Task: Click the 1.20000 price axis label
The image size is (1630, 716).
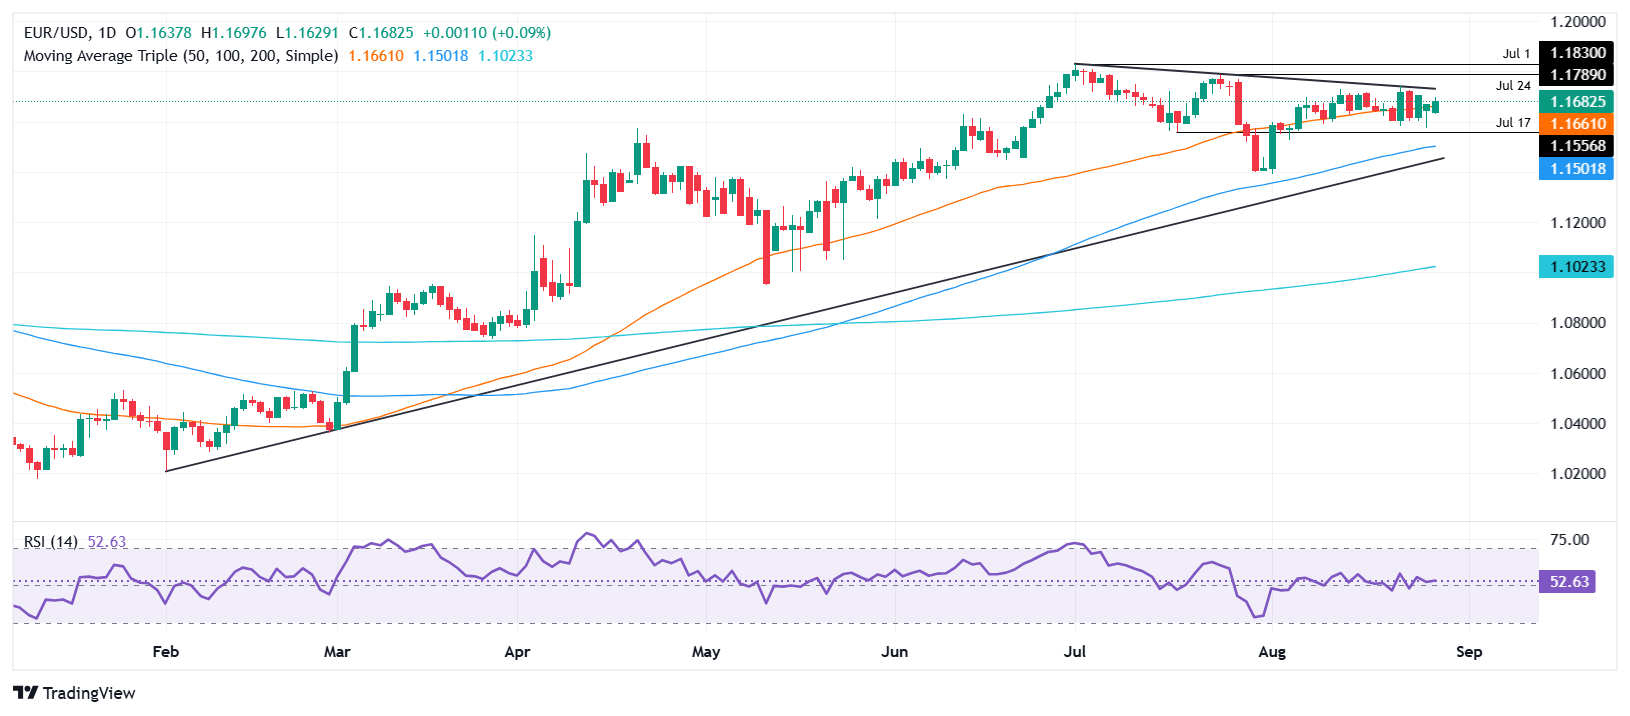Action: [1577, 22]
